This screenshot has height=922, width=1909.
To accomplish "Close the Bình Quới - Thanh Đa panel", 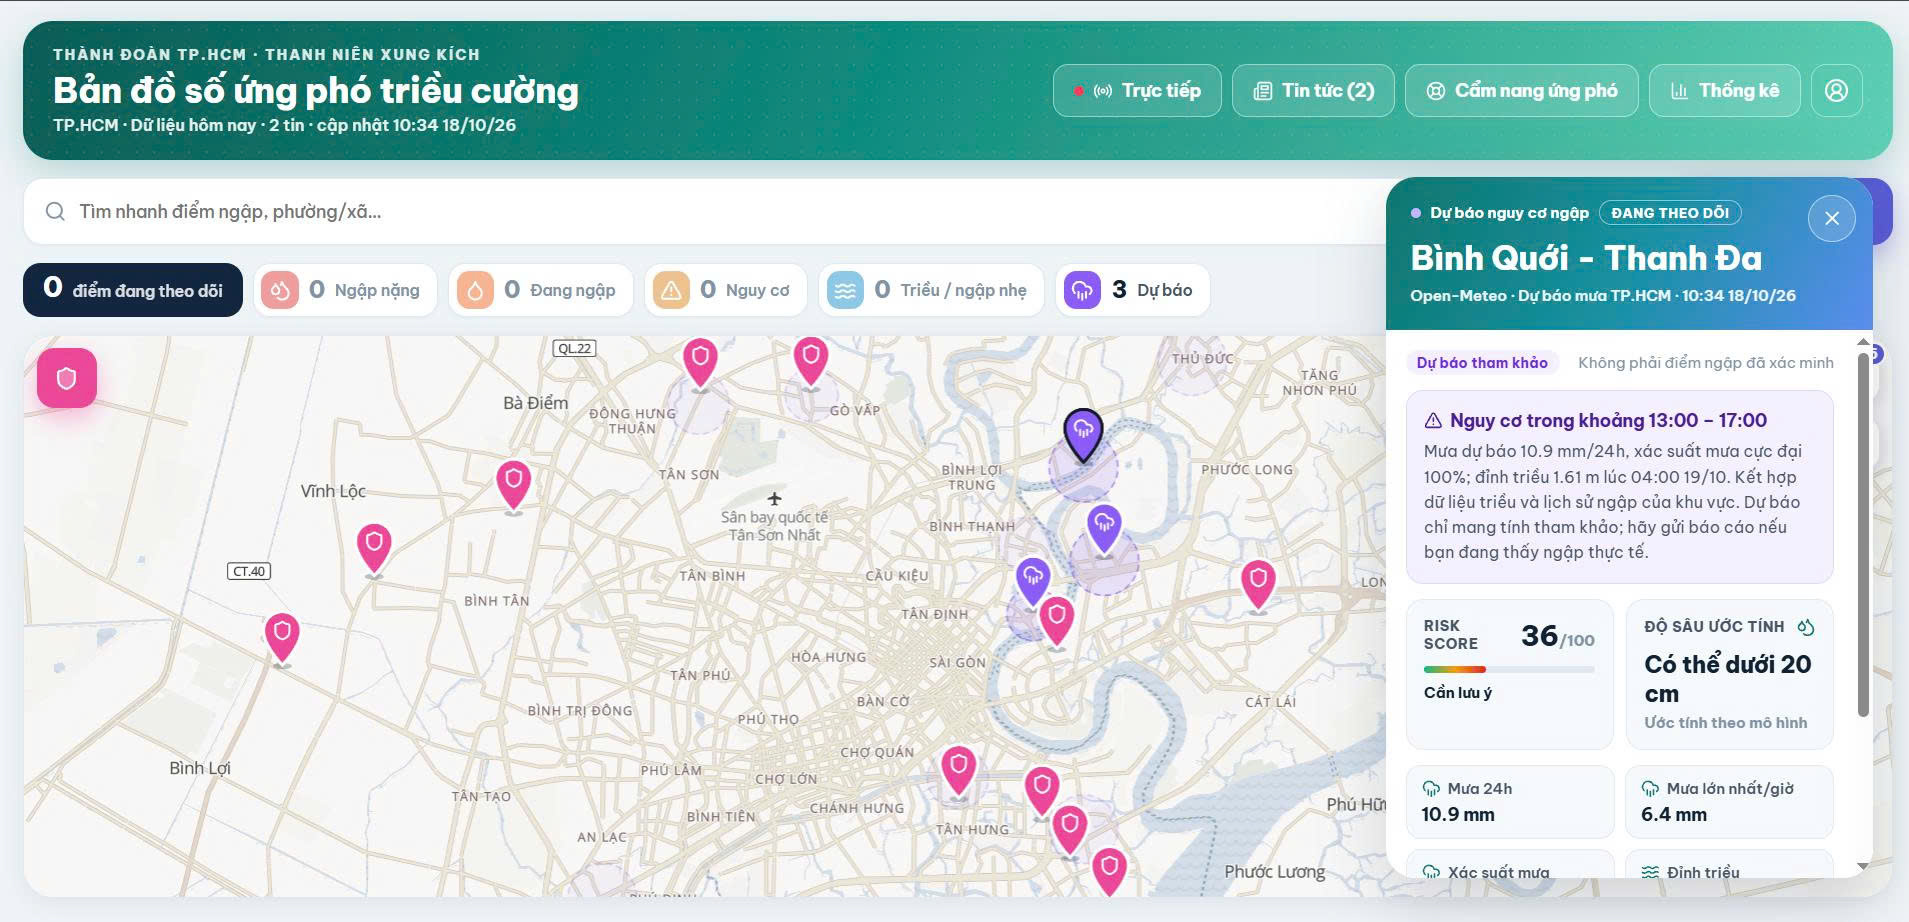I will pos(1832,218).
